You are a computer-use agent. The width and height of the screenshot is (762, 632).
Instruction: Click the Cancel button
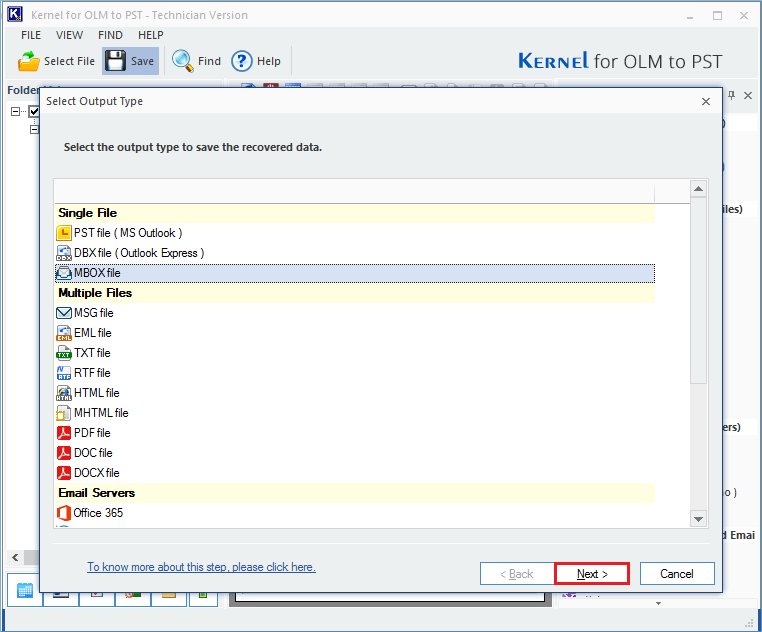pos(677,574)
